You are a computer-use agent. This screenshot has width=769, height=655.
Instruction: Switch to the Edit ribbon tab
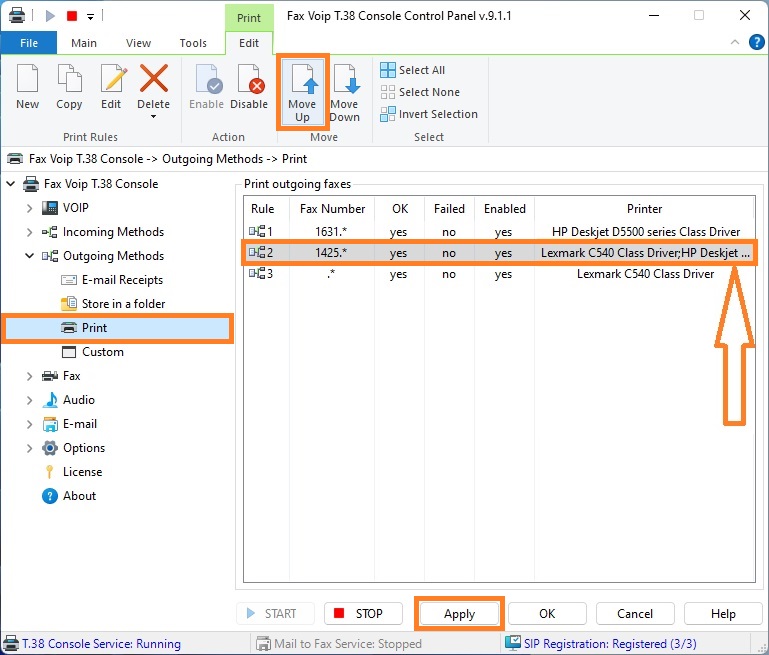(249, 43)
